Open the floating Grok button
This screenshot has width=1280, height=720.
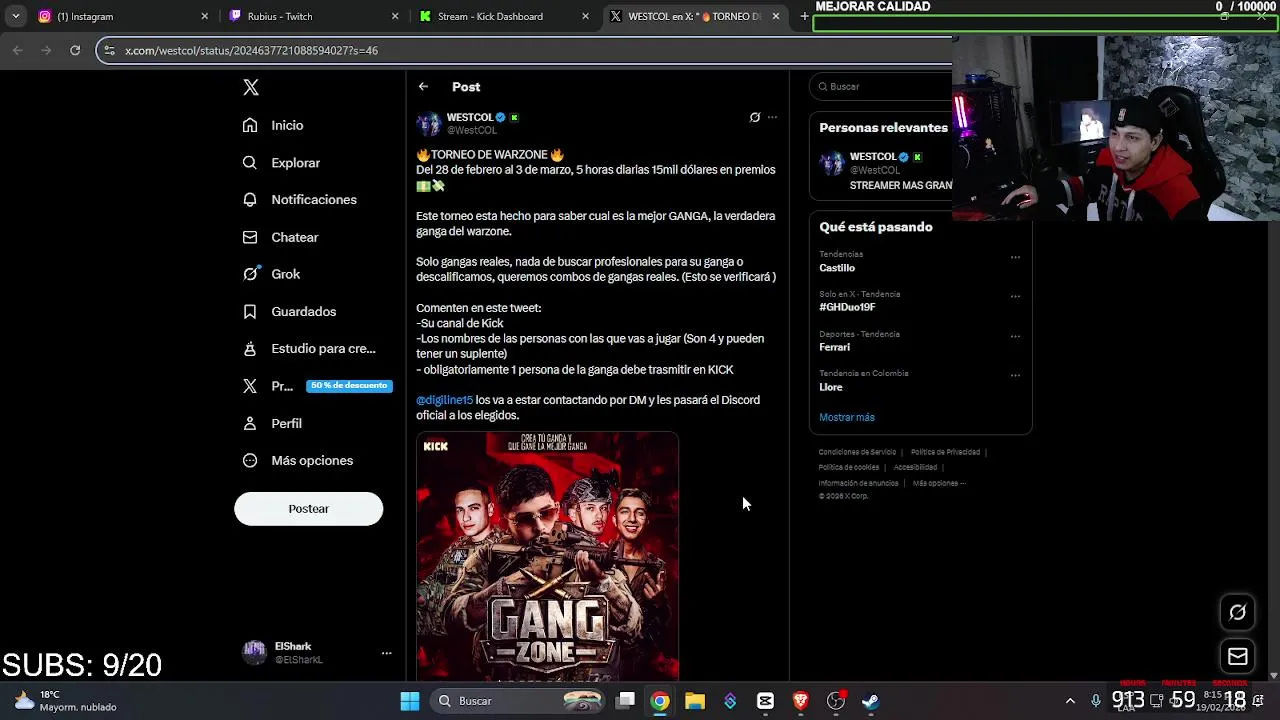pos(1238,612)
